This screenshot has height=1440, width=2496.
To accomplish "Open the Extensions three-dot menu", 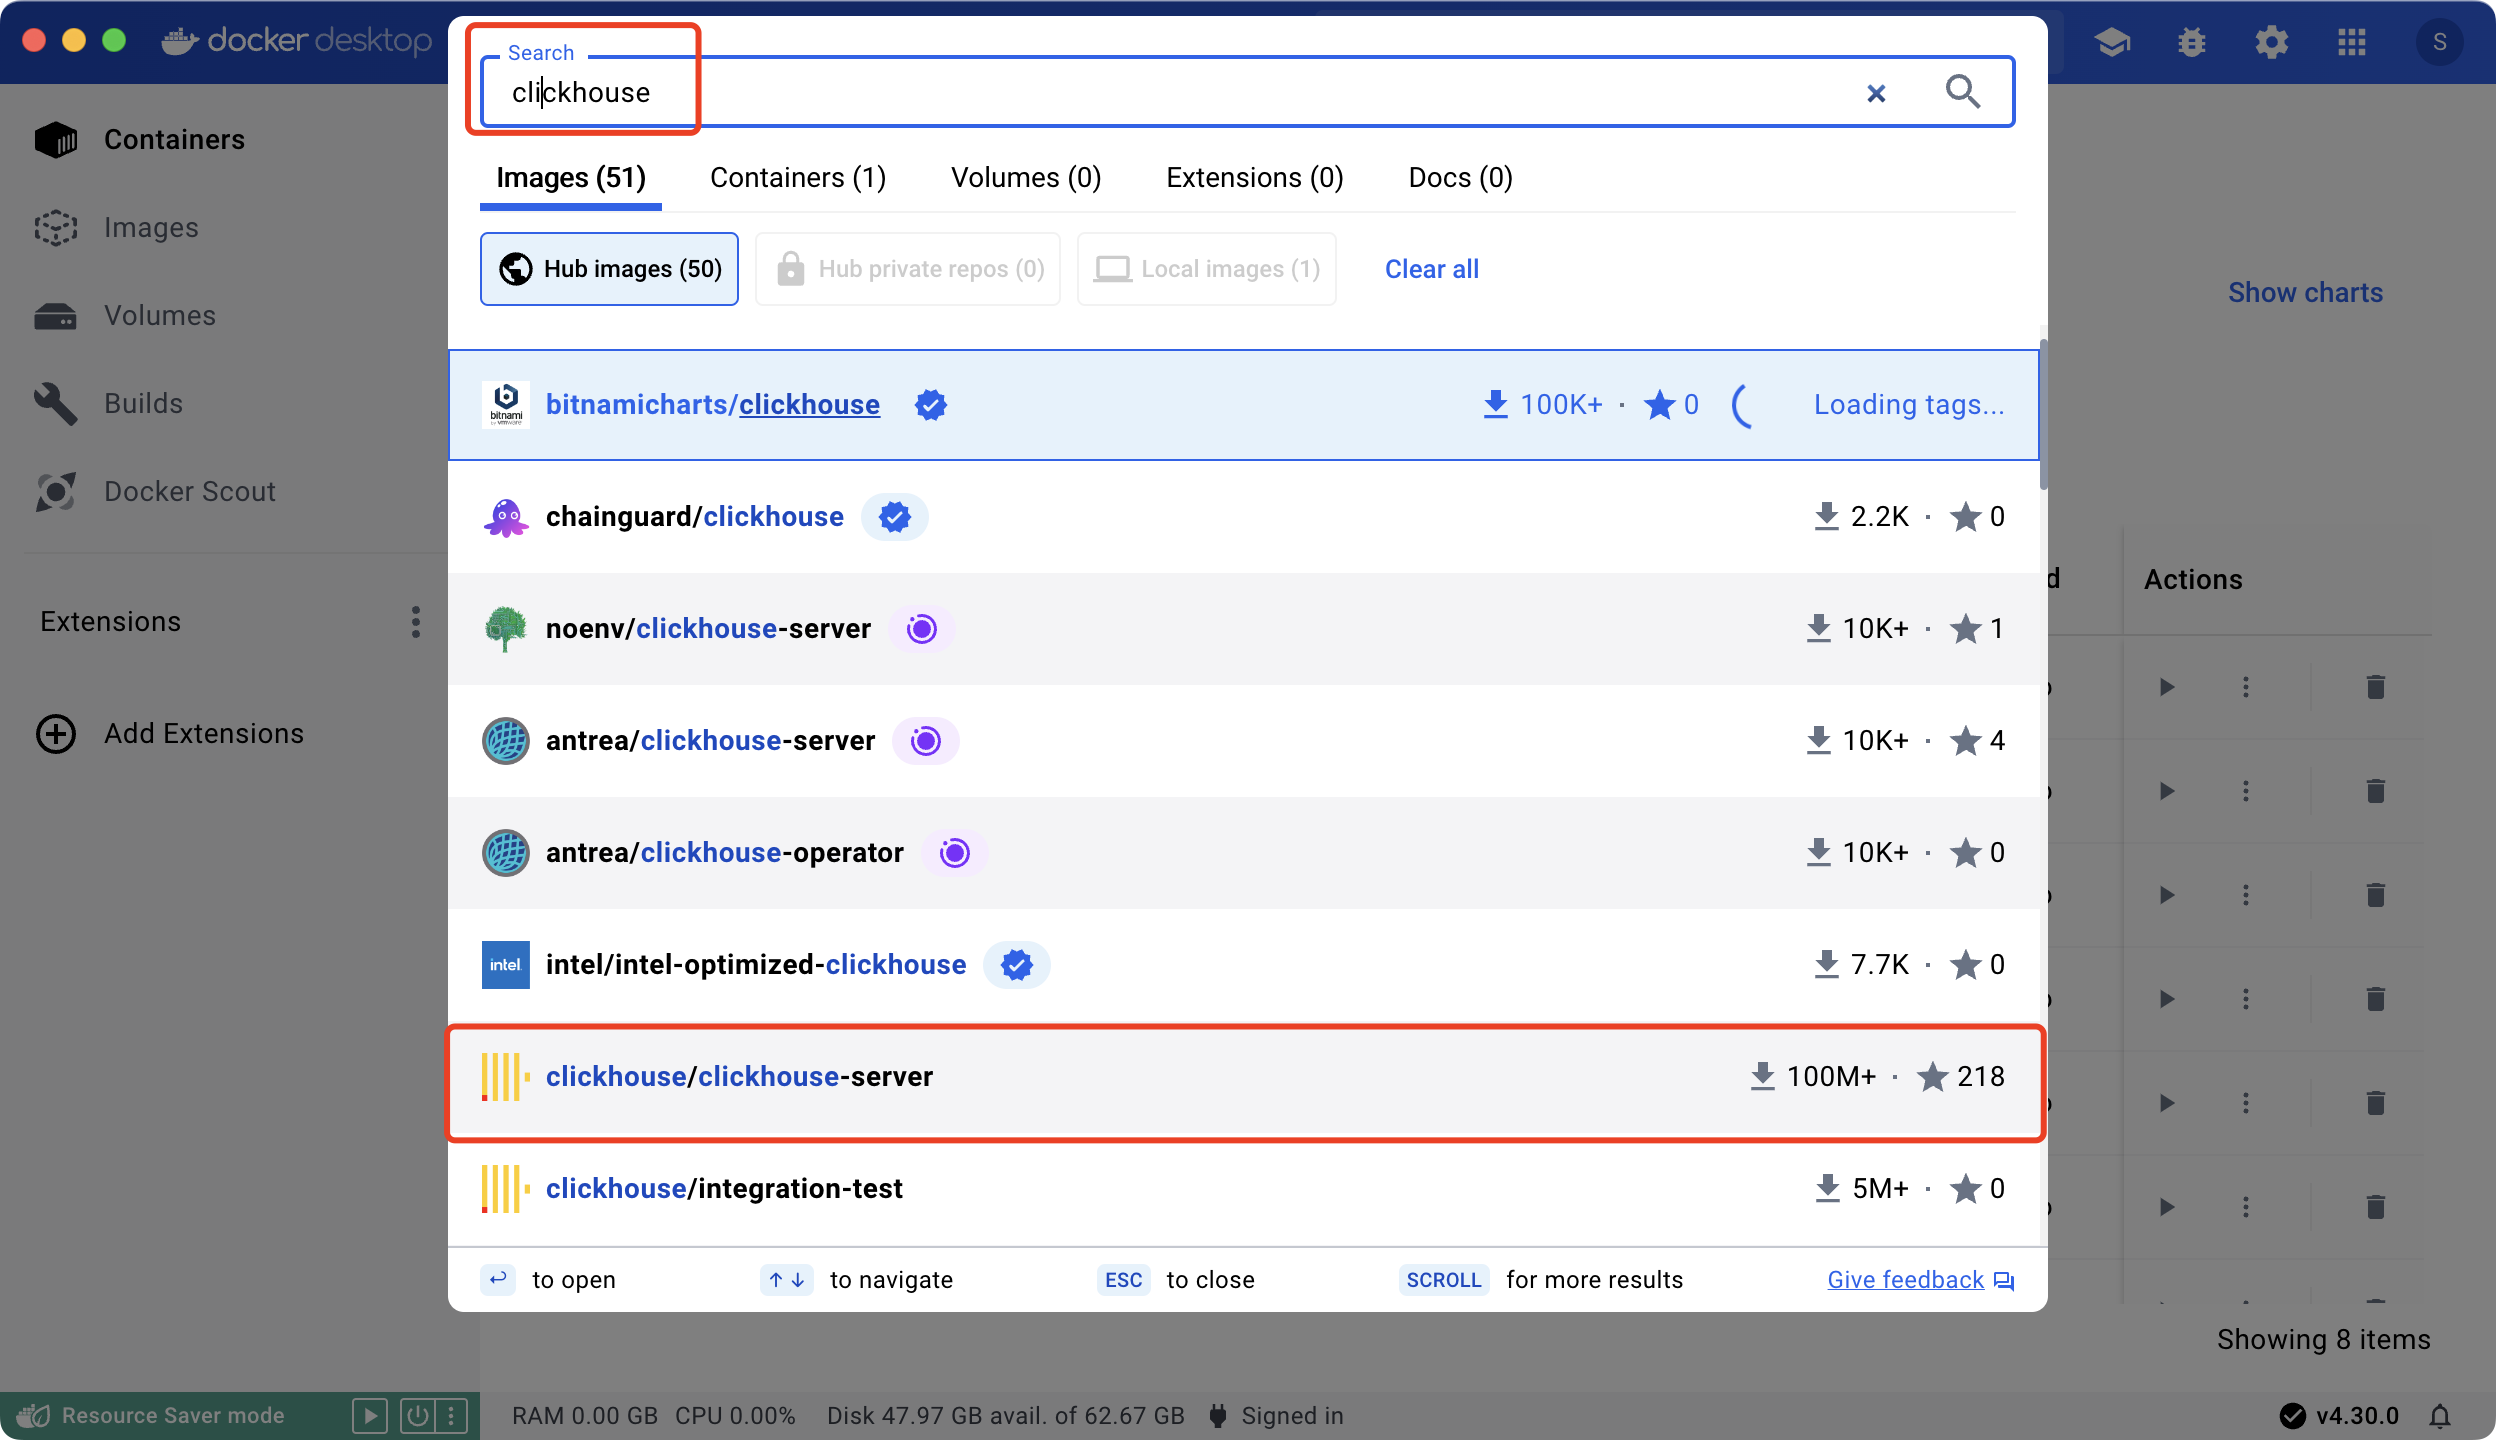I will pos(415,622).
